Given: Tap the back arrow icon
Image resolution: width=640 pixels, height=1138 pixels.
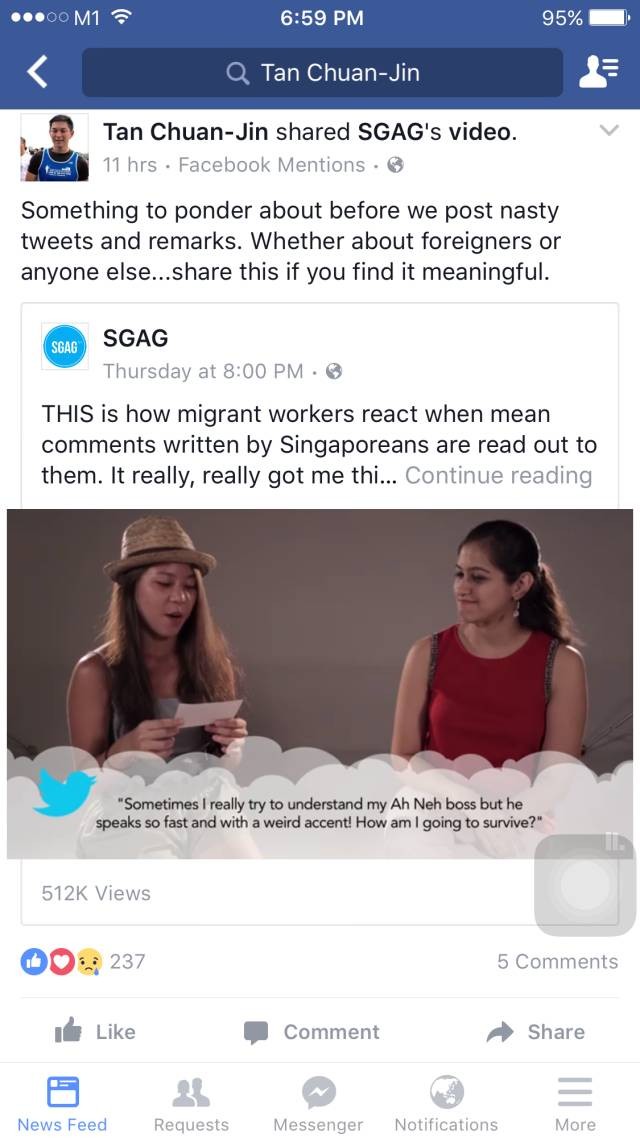Looking at the screenshot, I should 37,73.
